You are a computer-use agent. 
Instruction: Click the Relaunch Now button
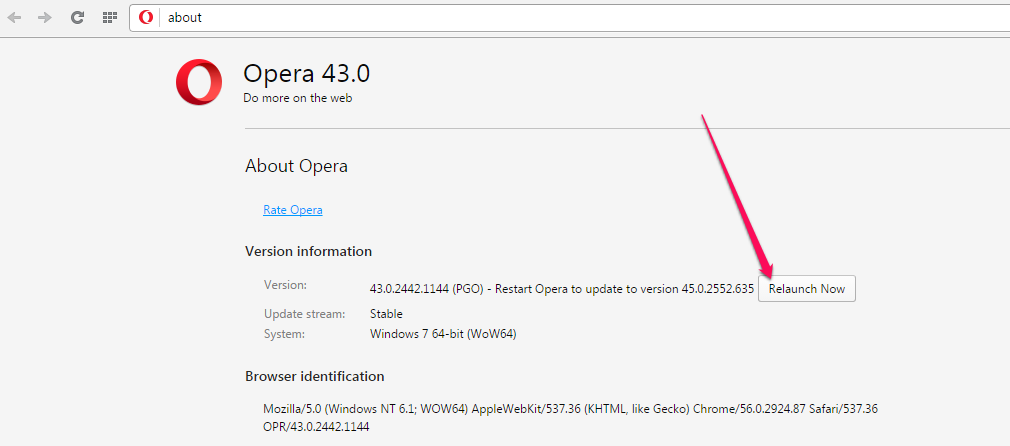coord(806,289)
